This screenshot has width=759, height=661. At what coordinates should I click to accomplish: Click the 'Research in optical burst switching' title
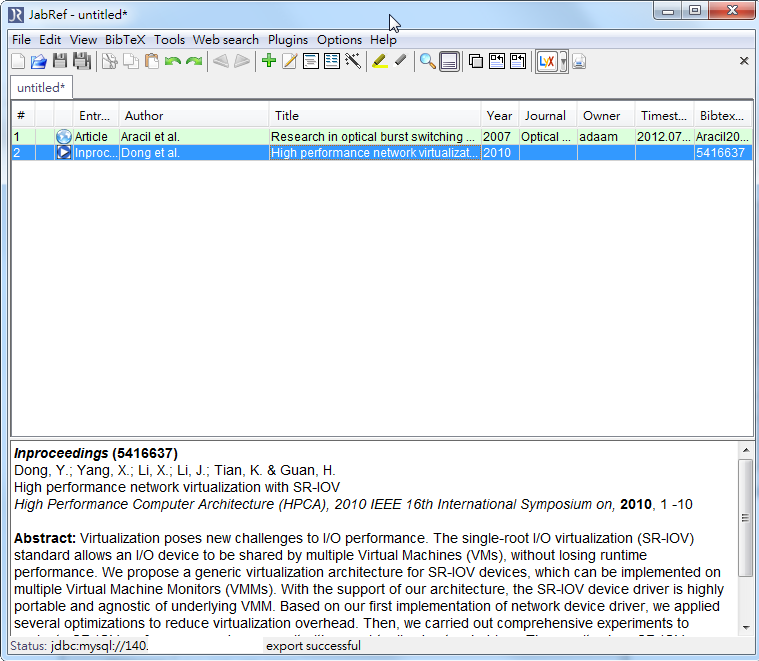point(375,136)
